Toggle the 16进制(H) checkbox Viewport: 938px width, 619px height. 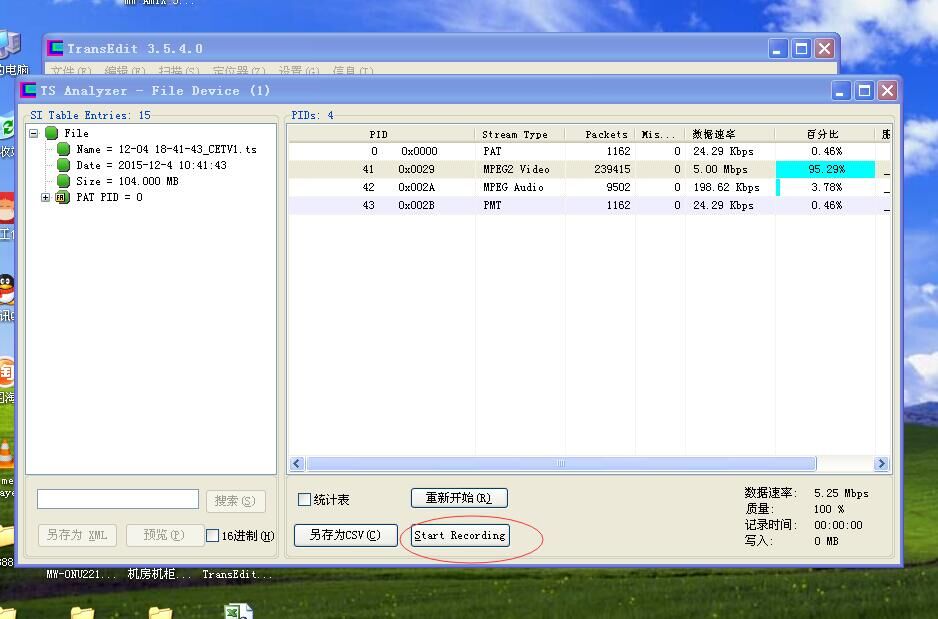click(x=212, y=535)
